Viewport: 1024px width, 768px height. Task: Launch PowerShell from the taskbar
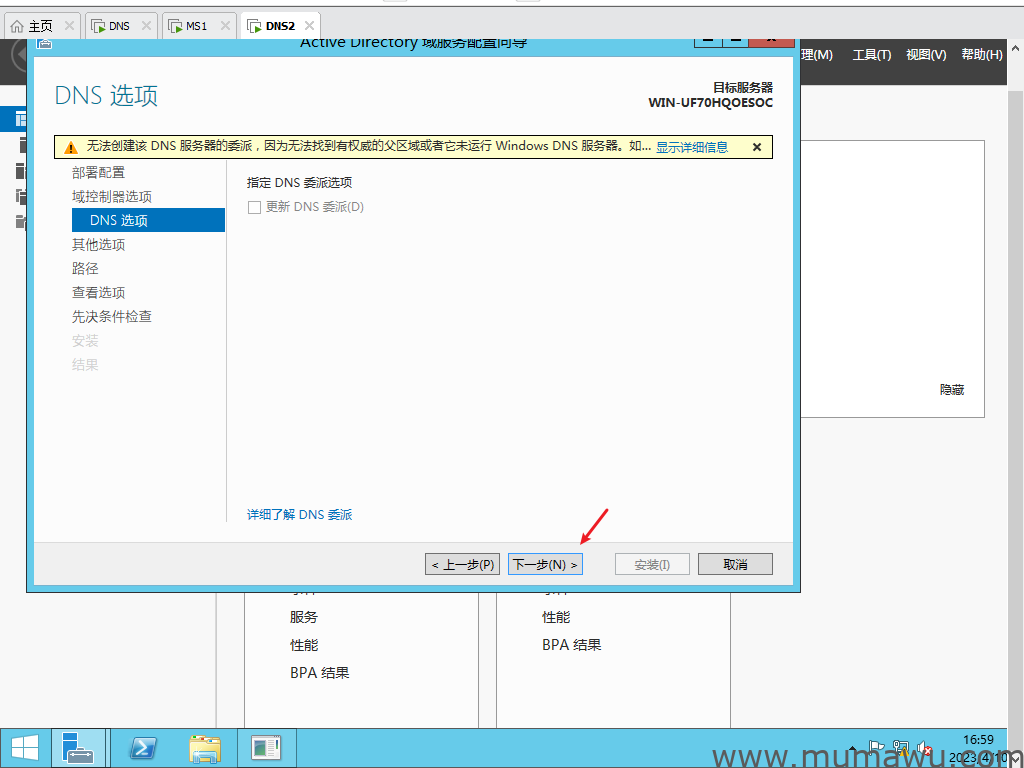[x=143, y=747]
